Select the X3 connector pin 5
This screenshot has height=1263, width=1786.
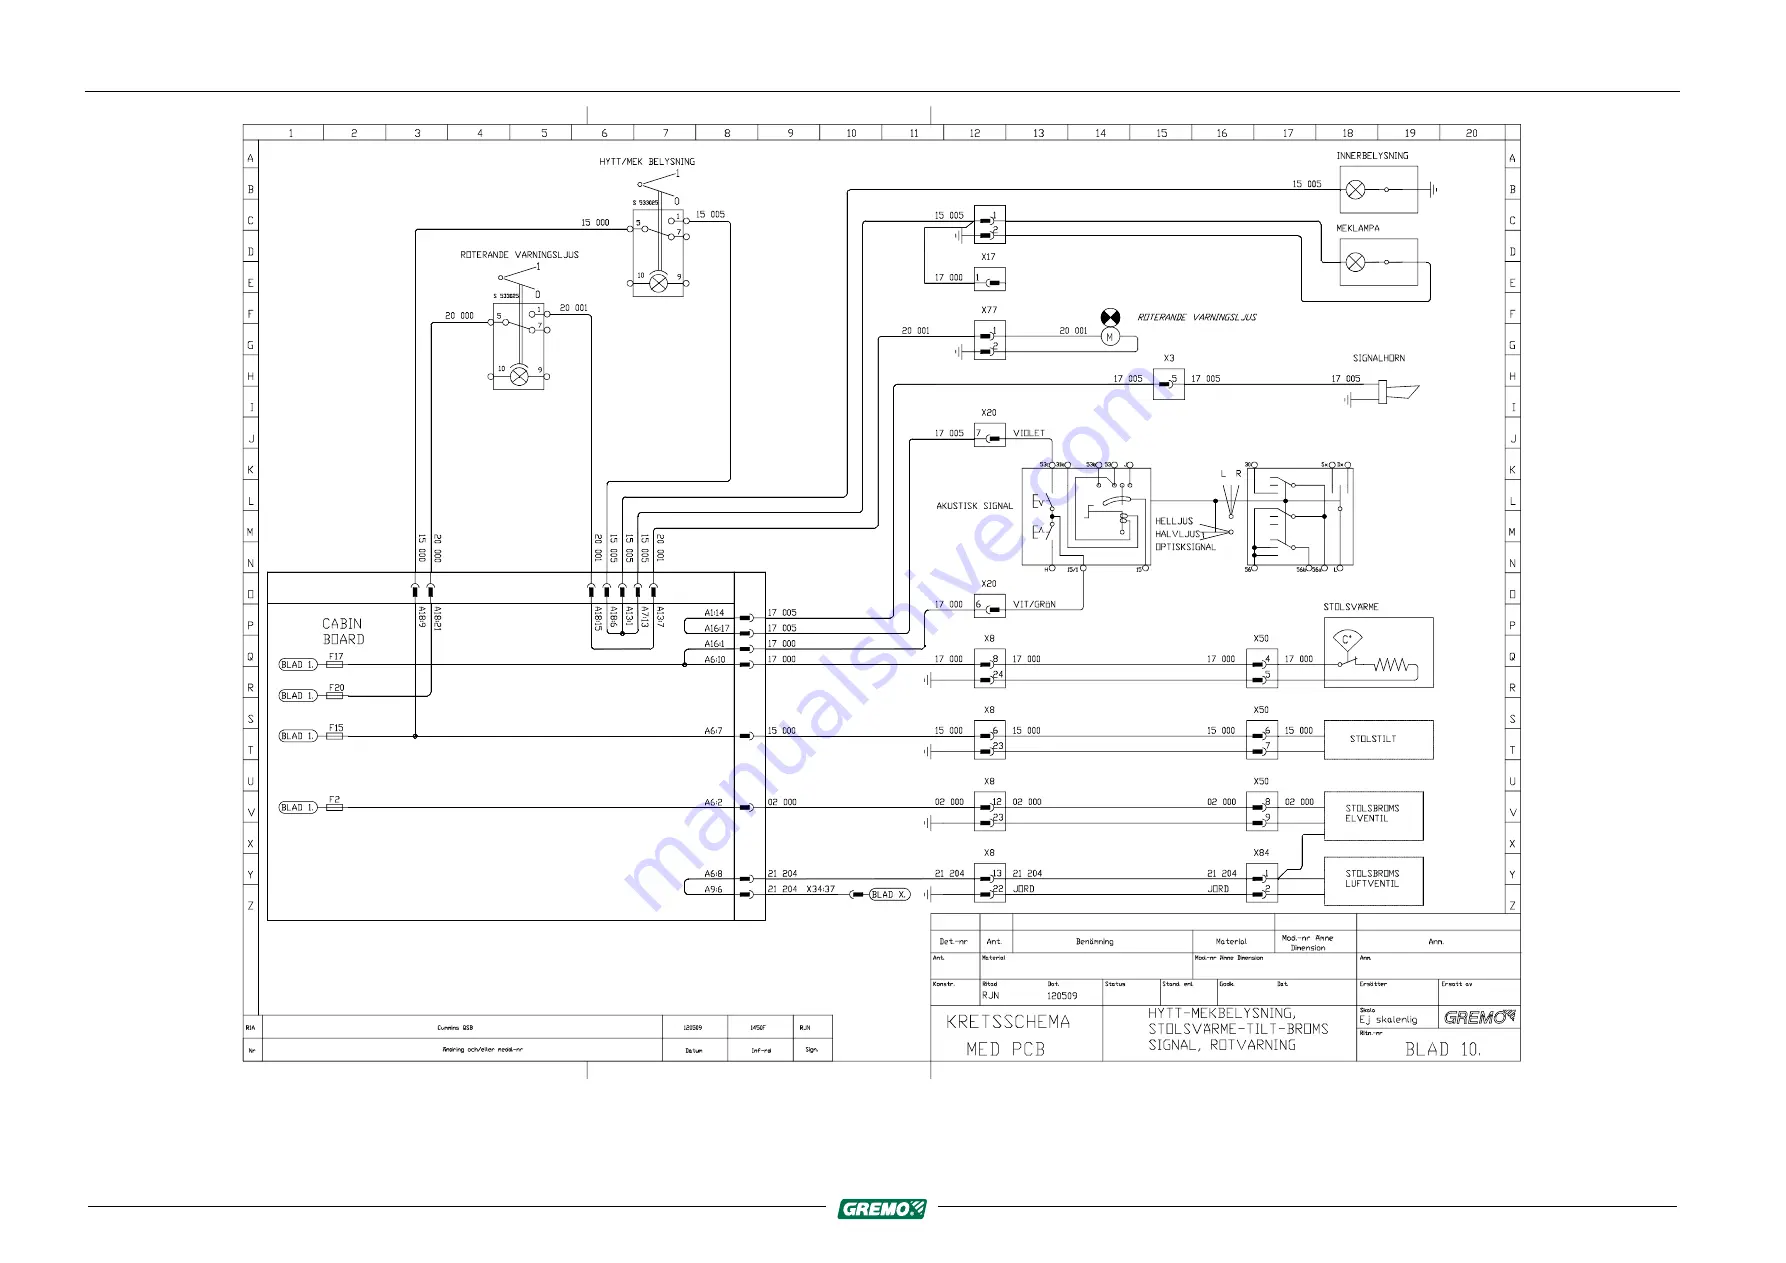point(1169,383)
